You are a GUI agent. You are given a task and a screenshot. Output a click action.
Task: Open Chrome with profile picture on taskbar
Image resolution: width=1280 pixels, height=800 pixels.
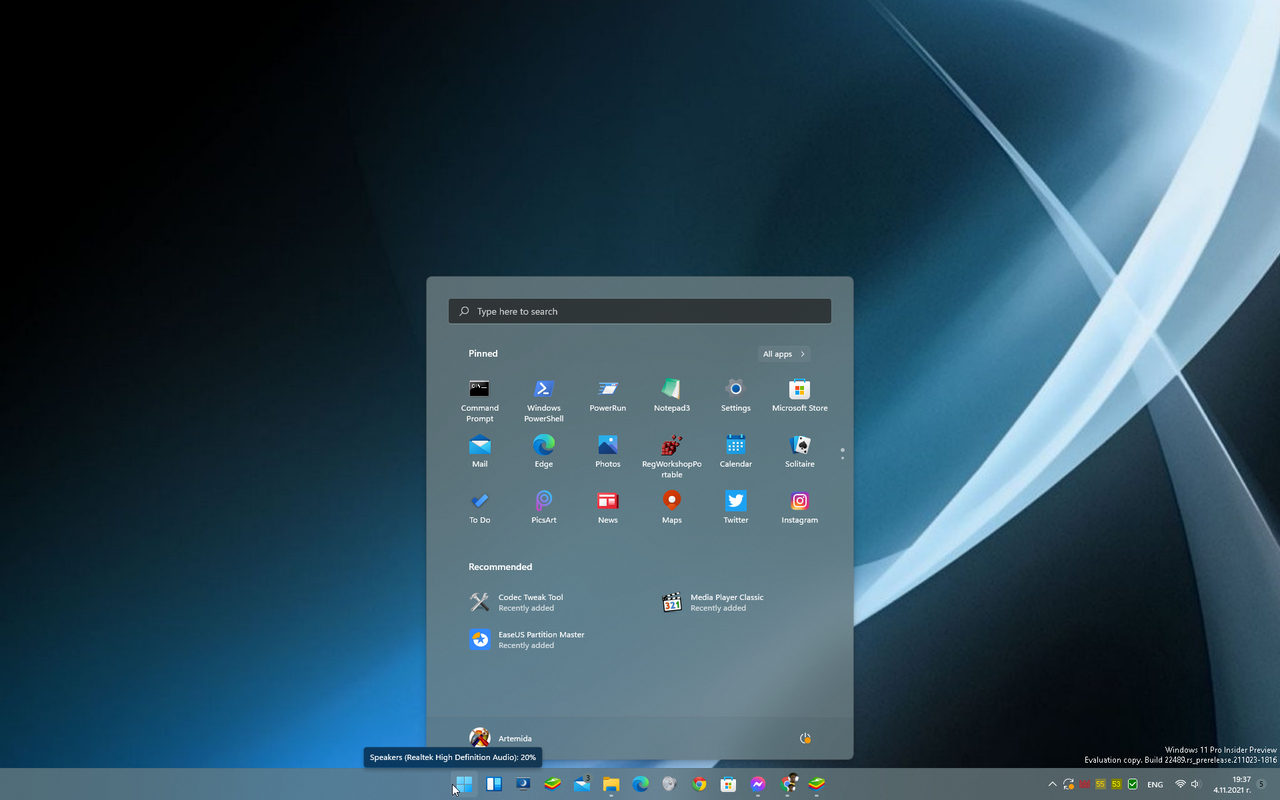coord(788,784)
